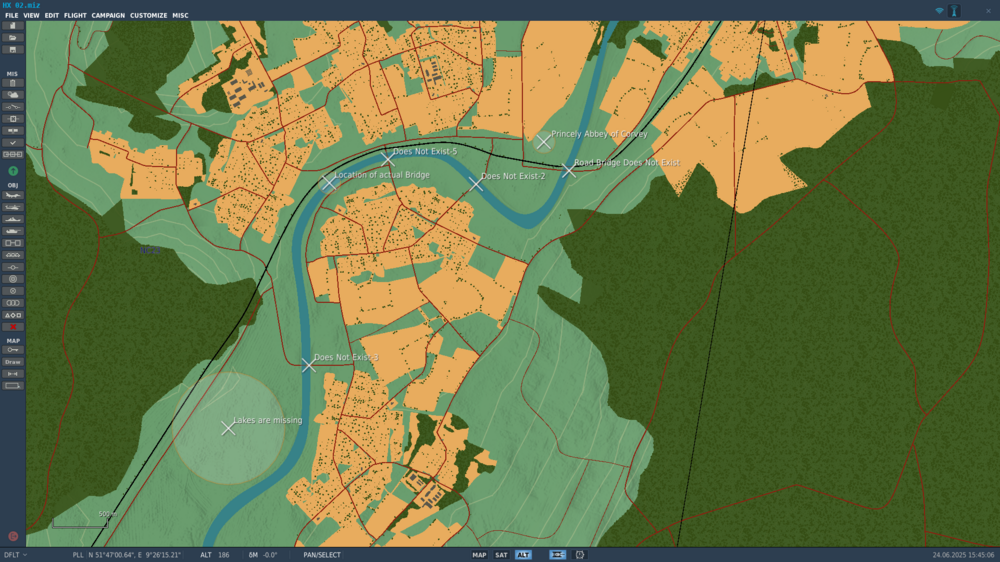Select the 'Does Not Exist-2' map marker
The width and height of the screenshot is (1000, 562).
(476, 184)
